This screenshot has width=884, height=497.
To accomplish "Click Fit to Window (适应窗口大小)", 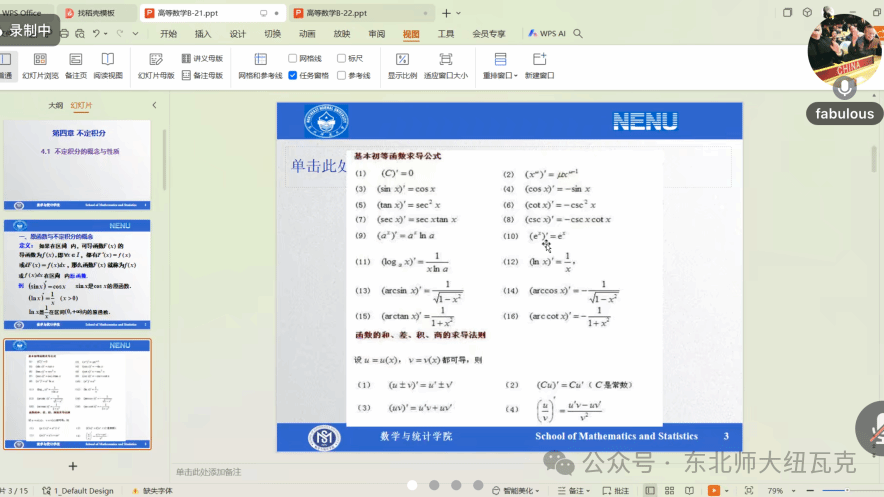I will click(445, 66).
